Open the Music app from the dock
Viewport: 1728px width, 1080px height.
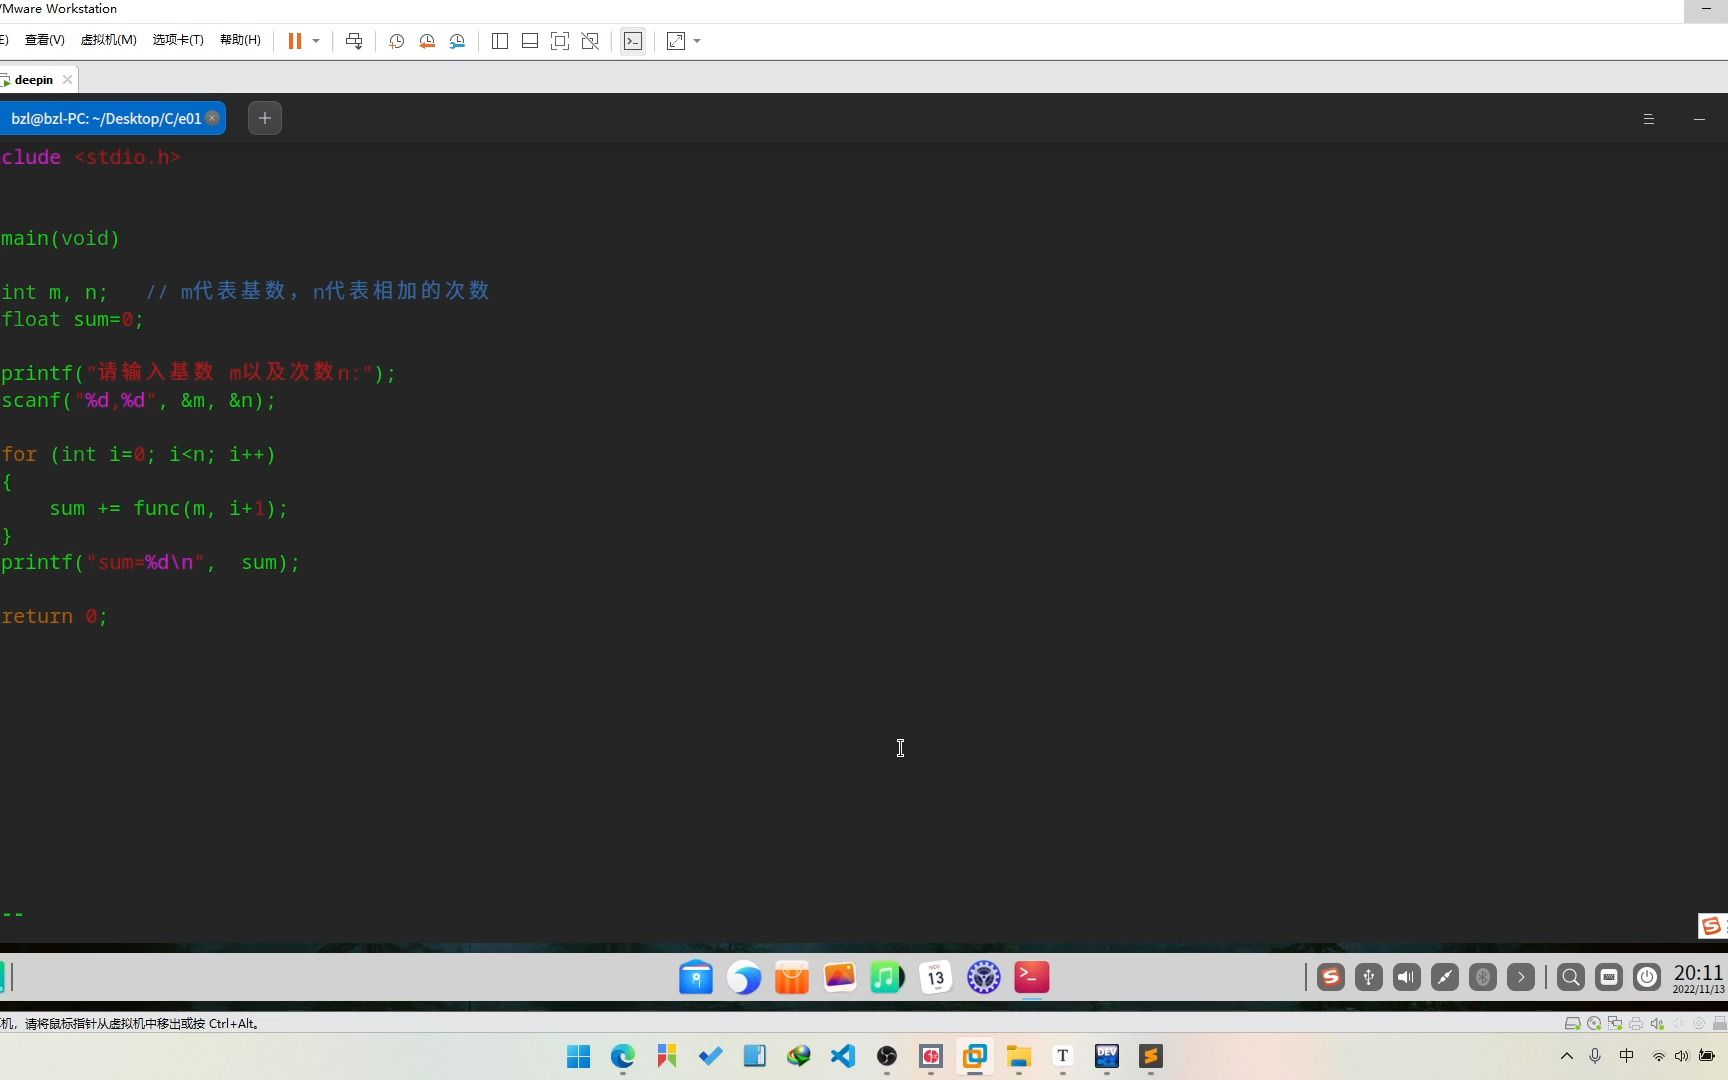886,977
